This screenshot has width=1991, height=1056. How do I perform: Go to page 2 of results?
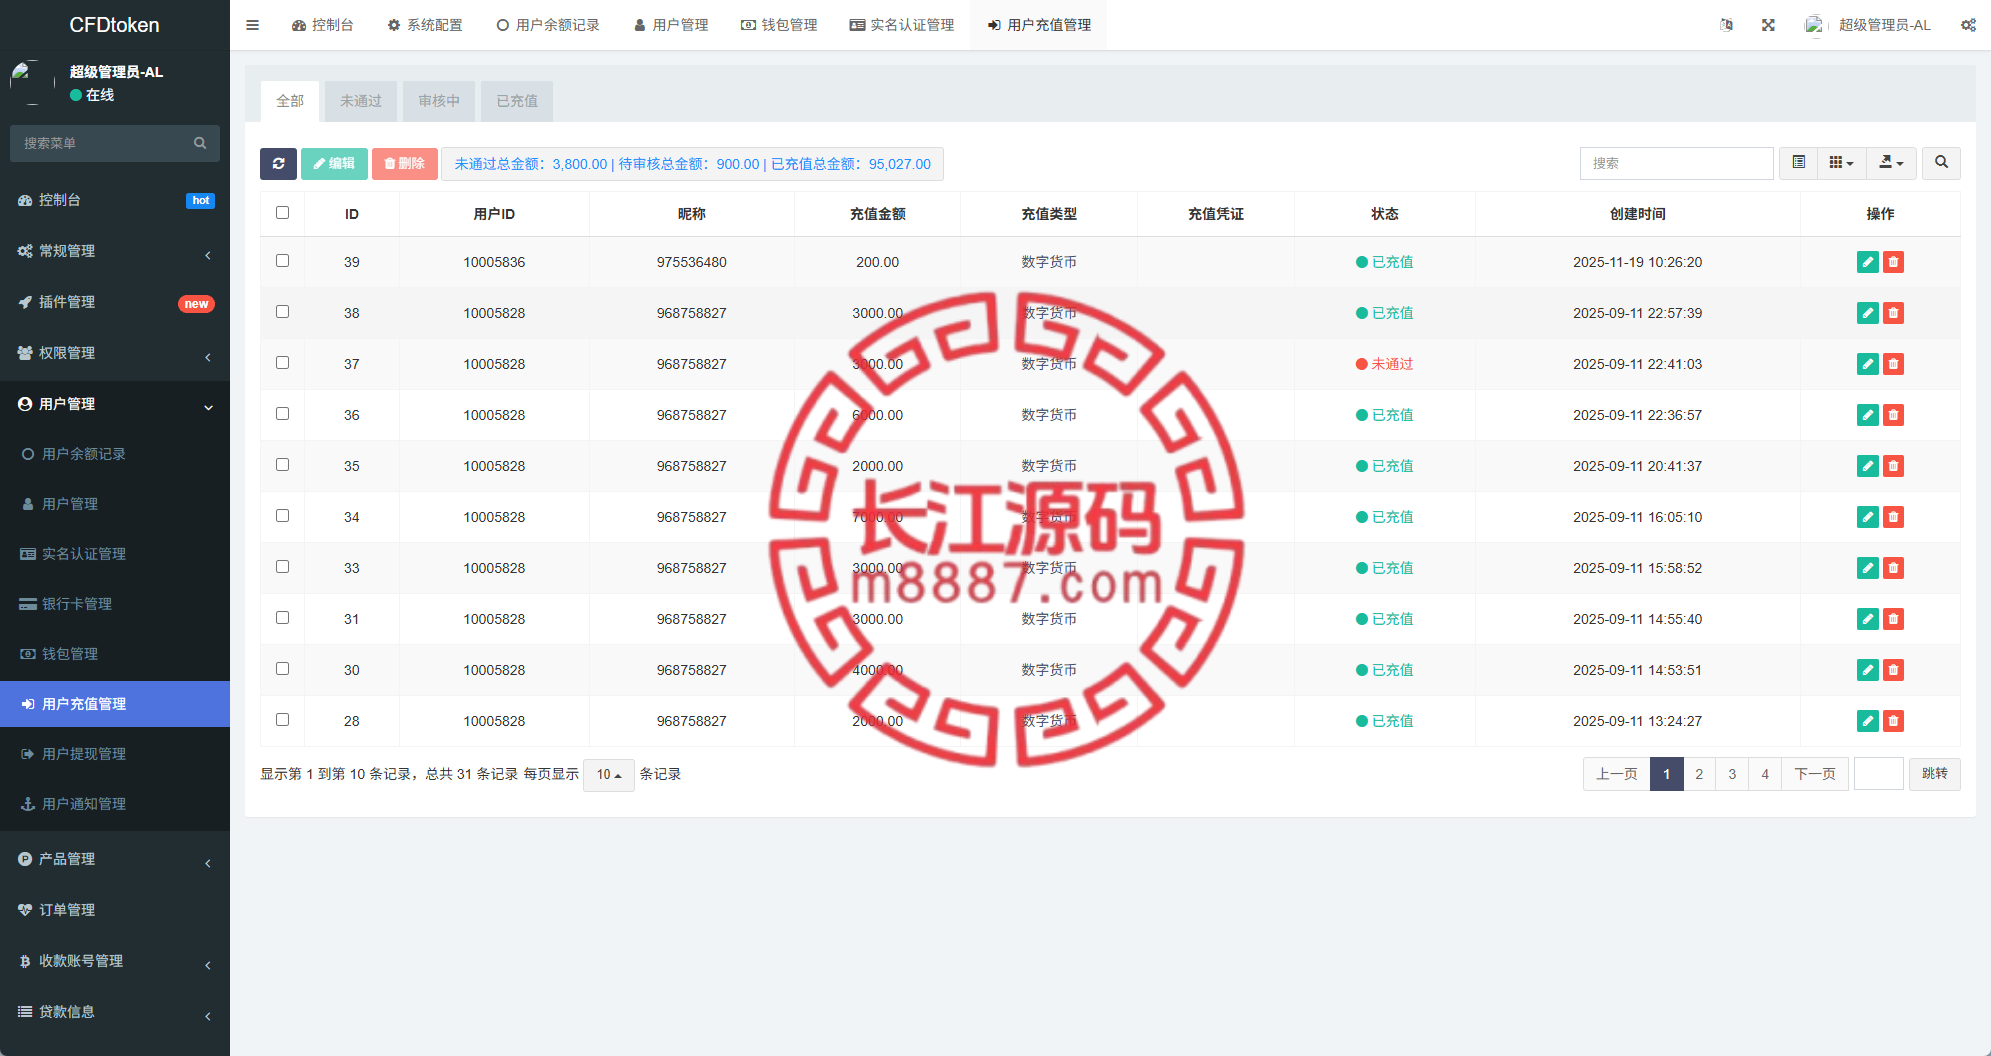pyautogui.click(x=1699, y=774)
